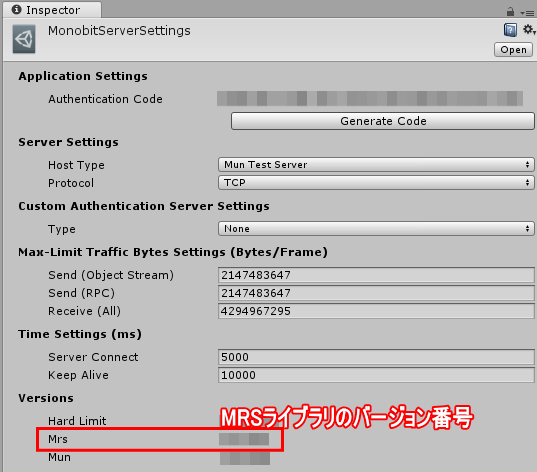Click the Host Type label
This screenshot has height=472, width=537.
[x=76, y=165]
